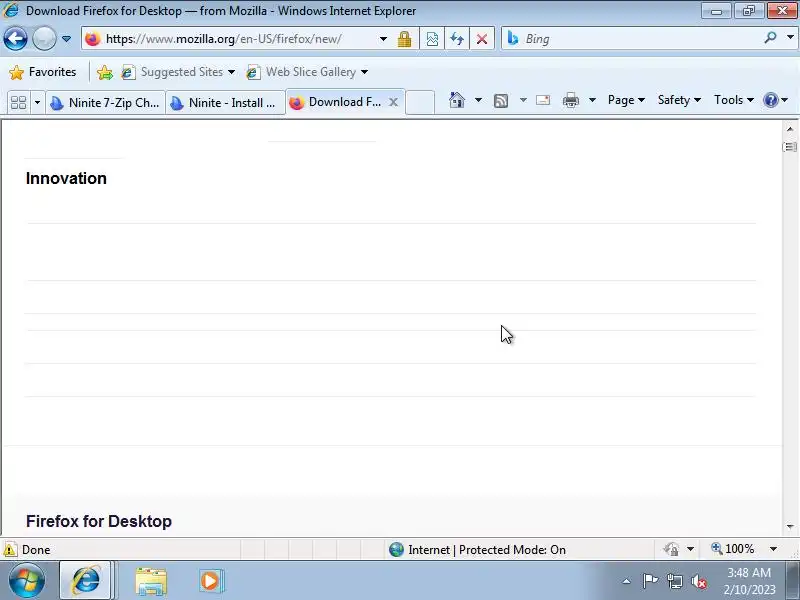Open a new blank tab
The height and width of the screenshot is (600, 800).
pyautogui.click(x=420, y=102)
